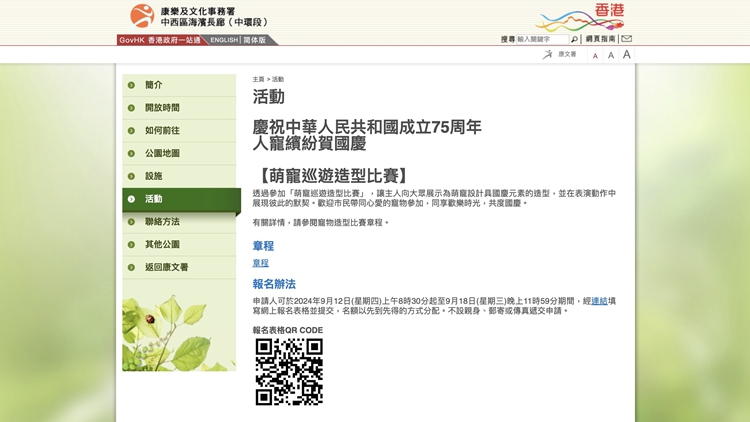Open GovHK 香港政府一站通 link
The image size is (750, 422).
click(159, 40)
